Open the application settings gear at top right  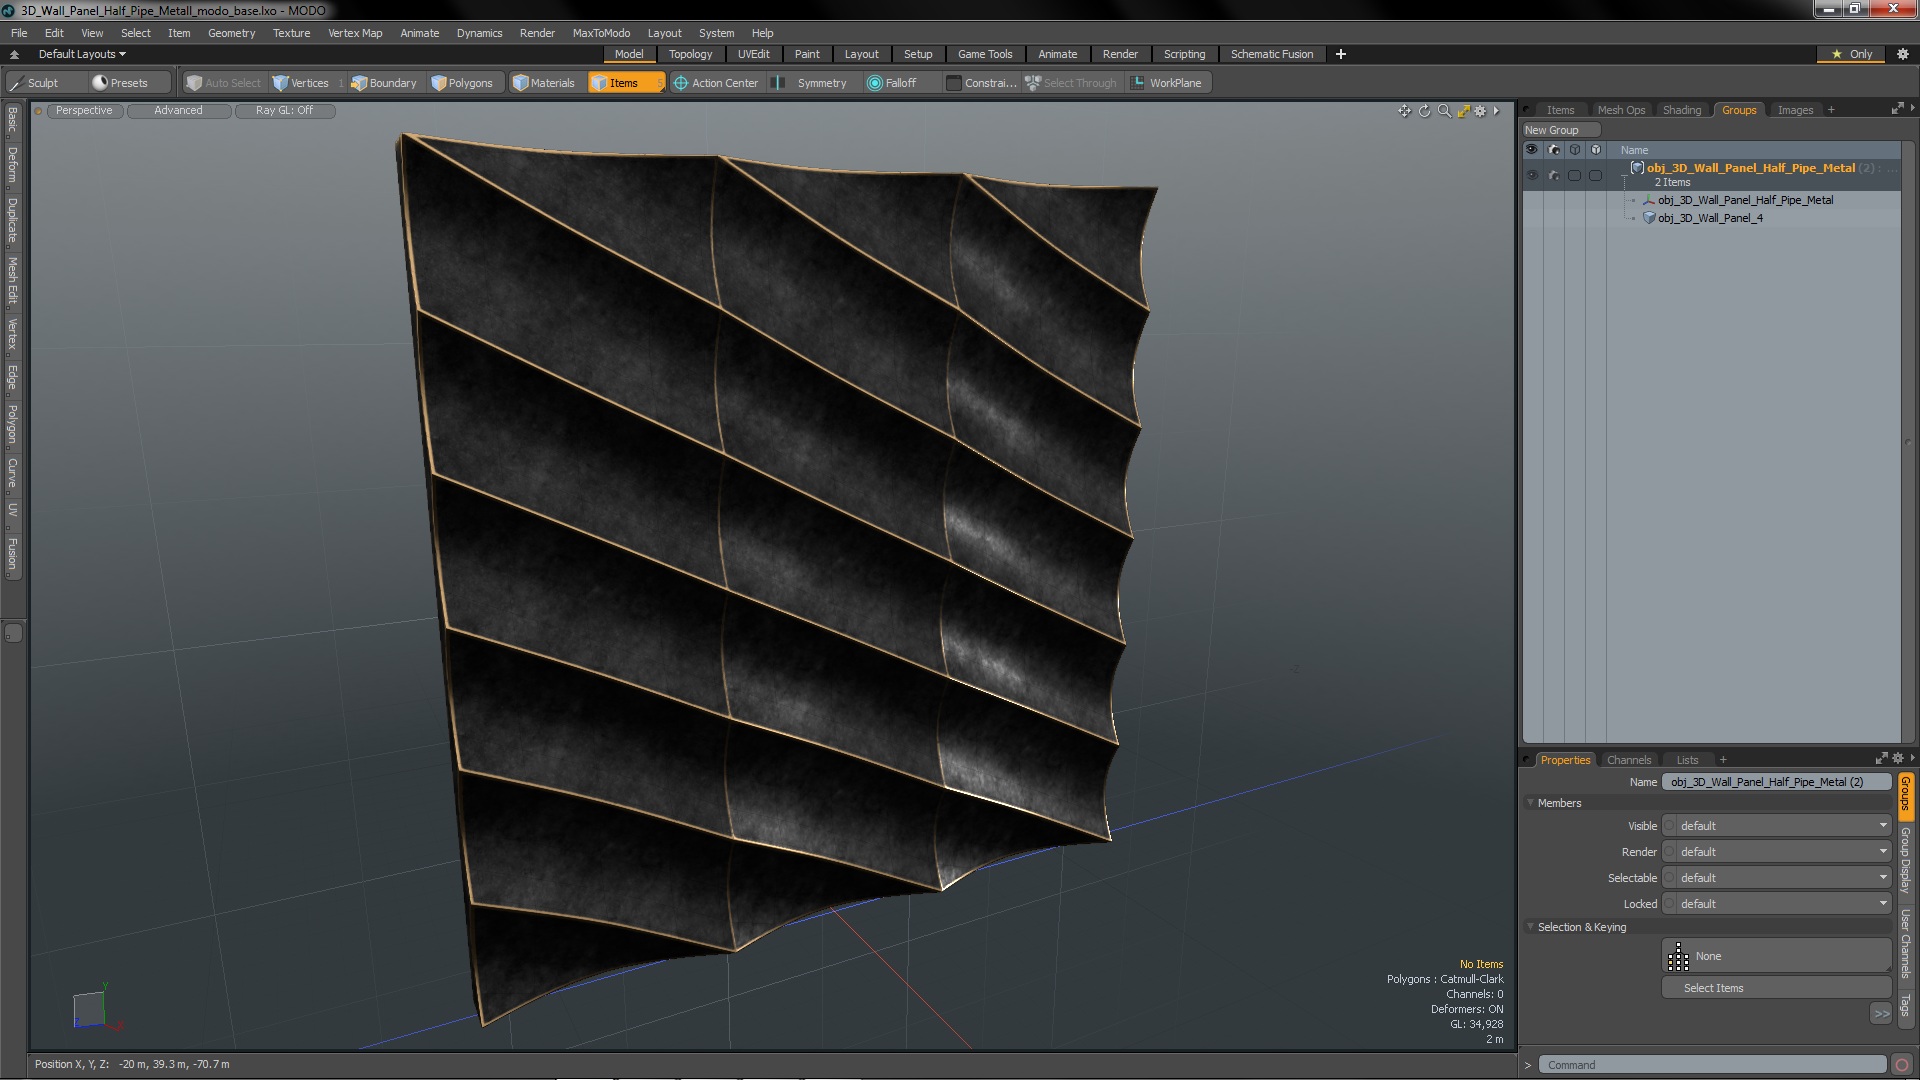[x=1902, y=54]
